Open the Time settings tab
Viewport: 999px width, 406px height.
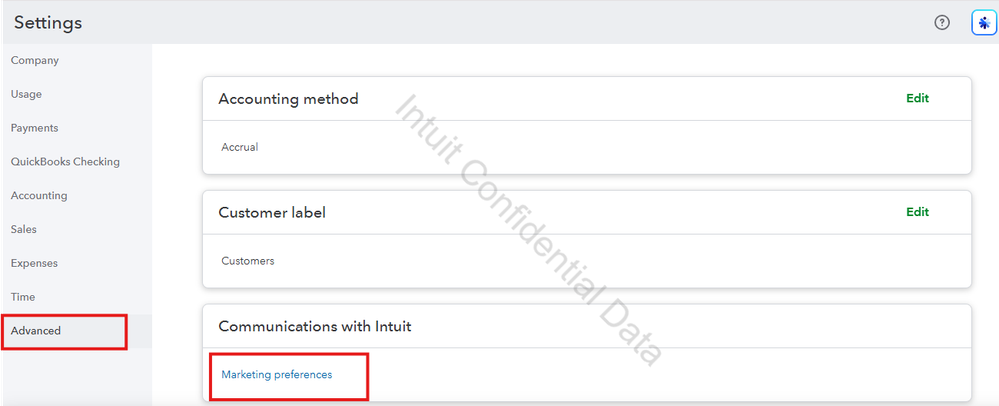(x=23, y=297)
